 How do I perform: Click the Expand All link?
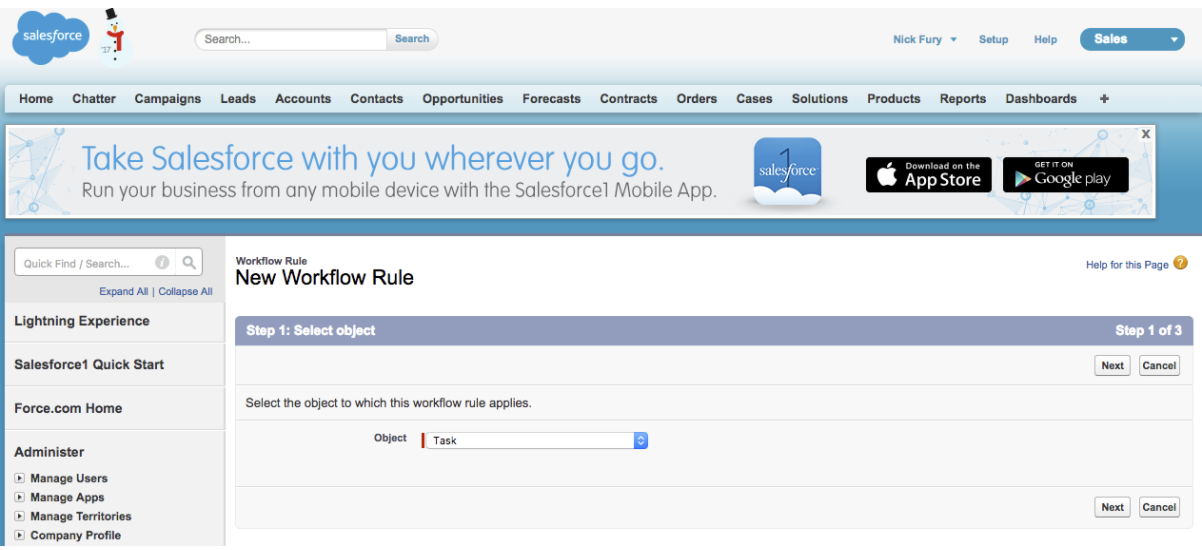click(123, 292)
